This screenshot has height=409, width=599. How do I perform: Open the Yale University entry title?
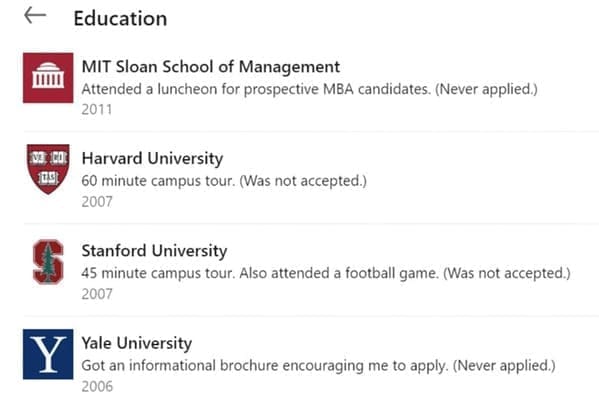tap(137, 343)
